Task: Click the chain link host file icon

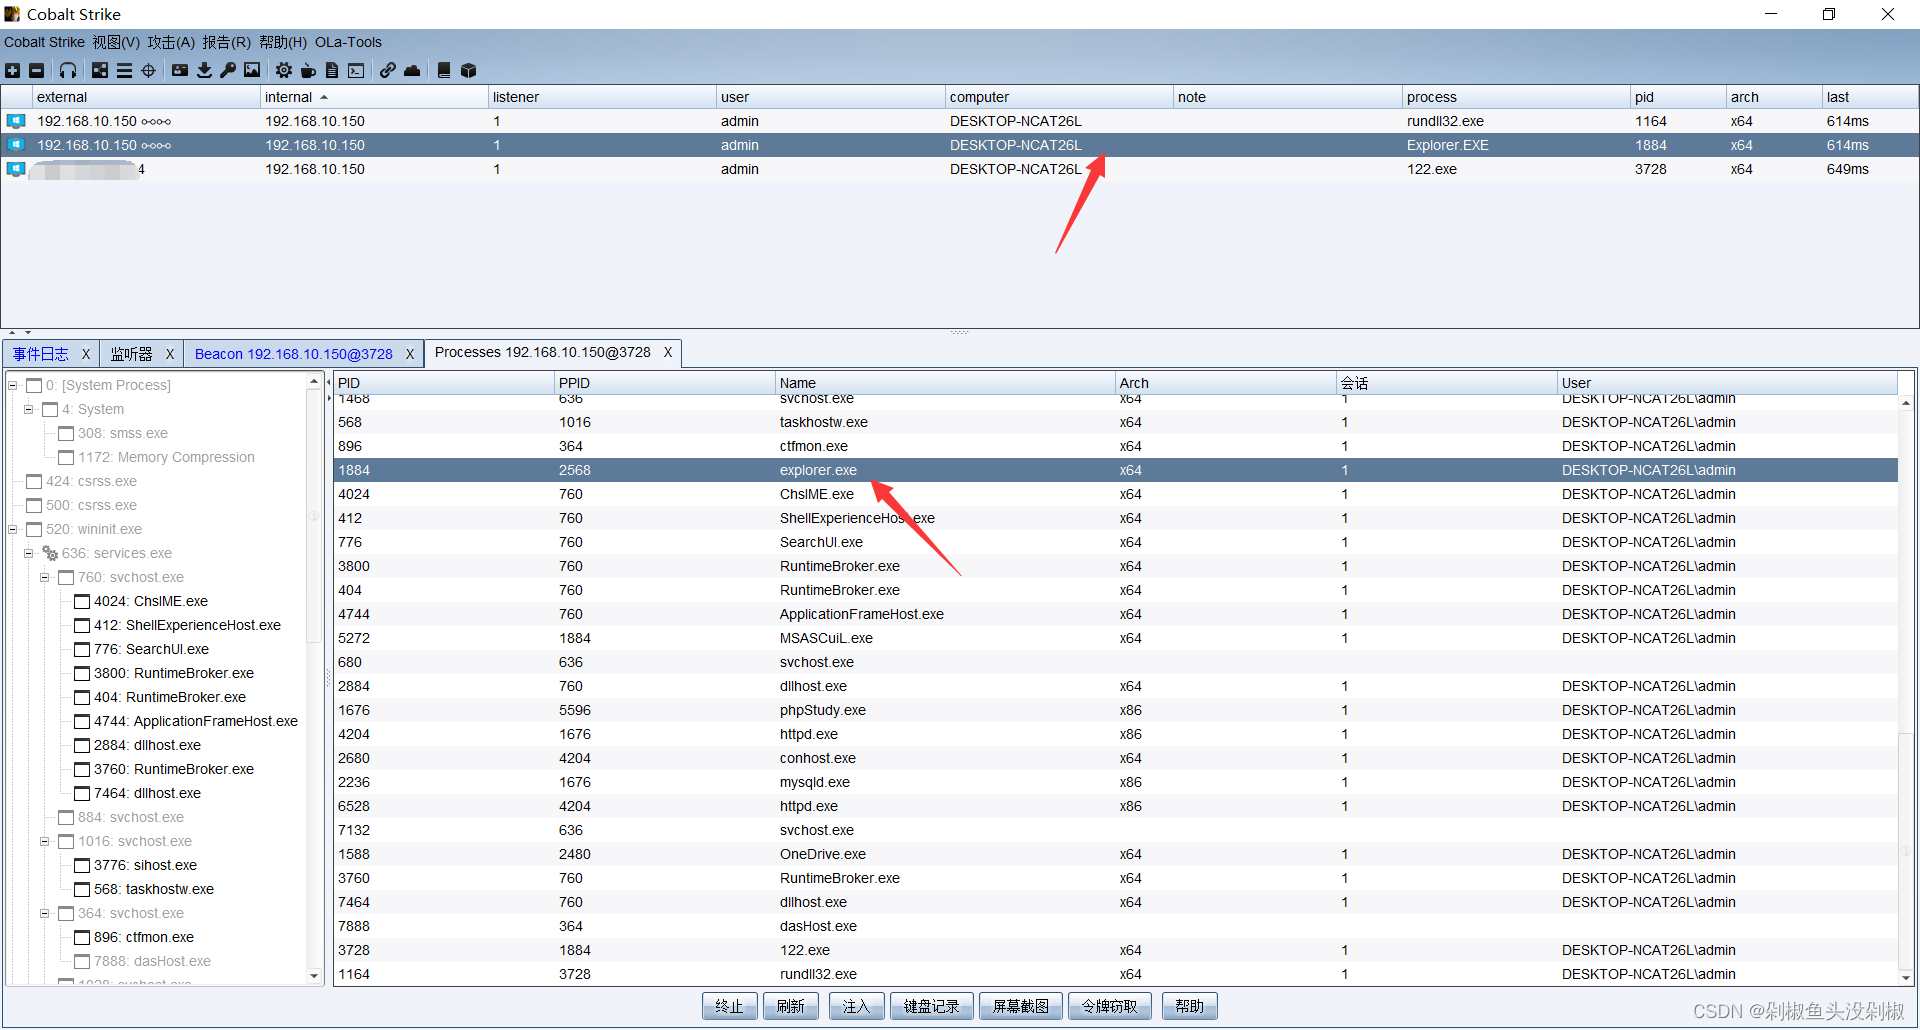Action: tap(387, 70)
